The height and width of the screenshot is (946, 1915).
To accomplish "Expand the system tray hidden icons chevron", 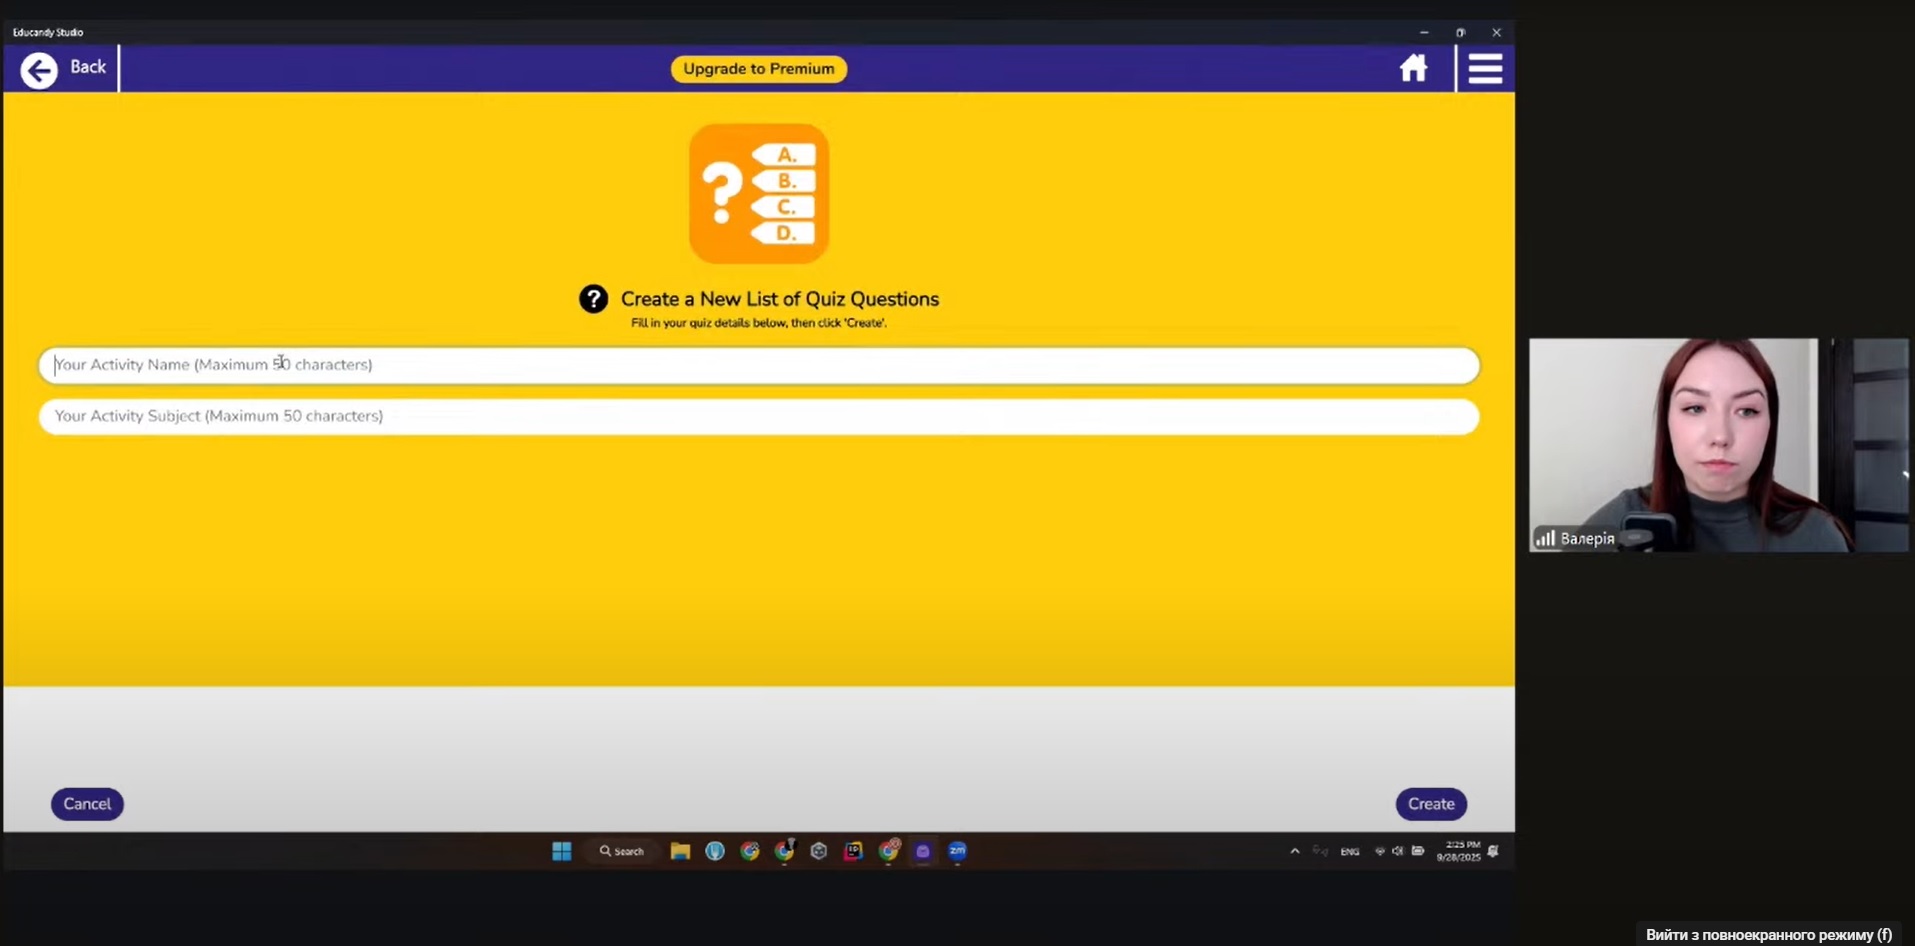I will click(x=1295, y=851).
